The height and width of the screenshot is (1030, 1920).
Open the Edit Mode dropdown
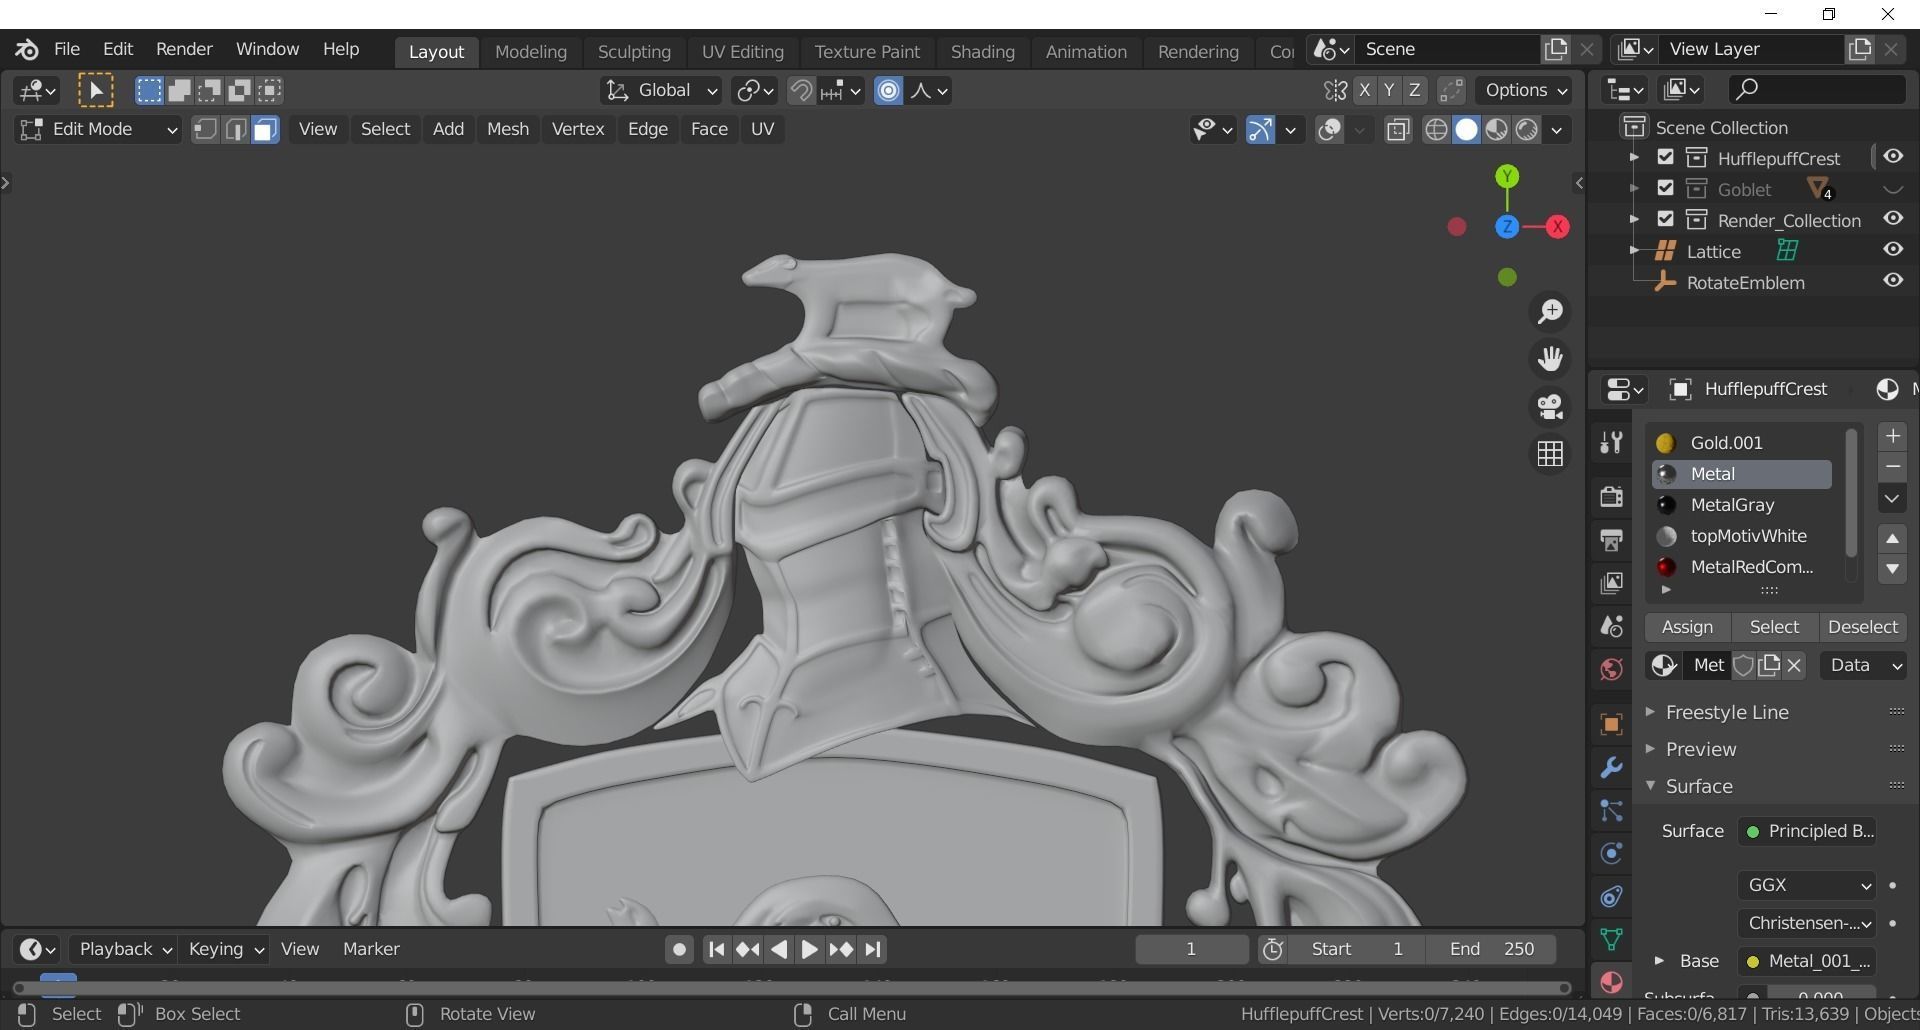98,130
